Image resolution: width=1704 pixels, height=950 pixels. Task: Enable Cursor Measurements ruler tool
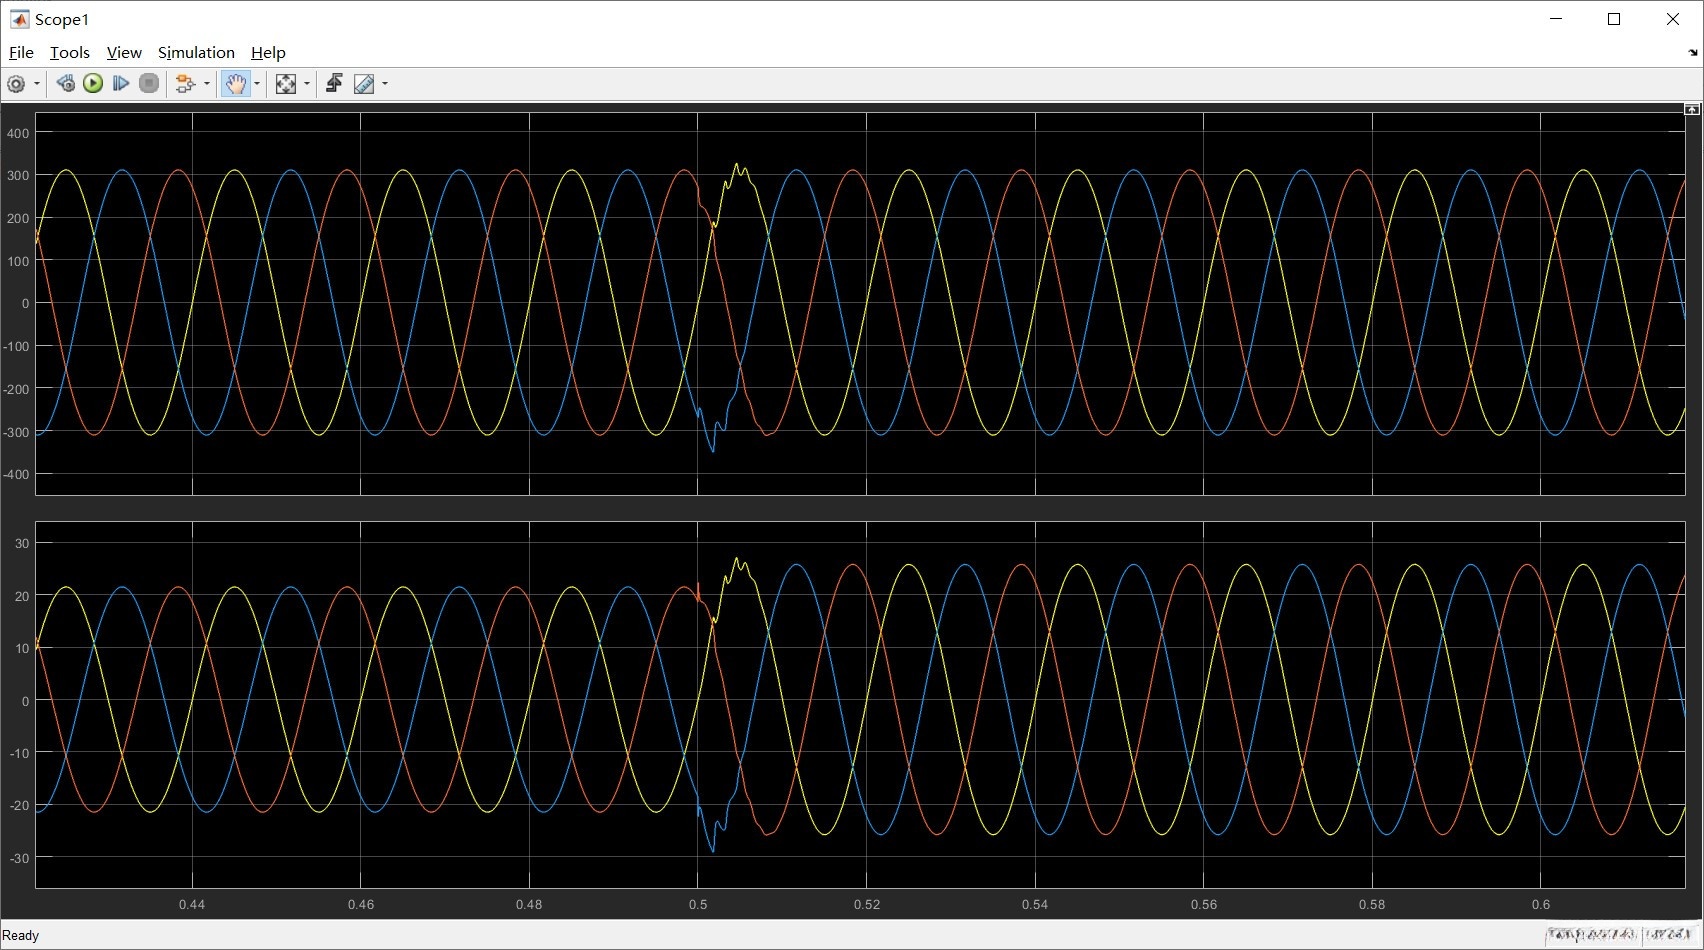[x=364, y=84]
